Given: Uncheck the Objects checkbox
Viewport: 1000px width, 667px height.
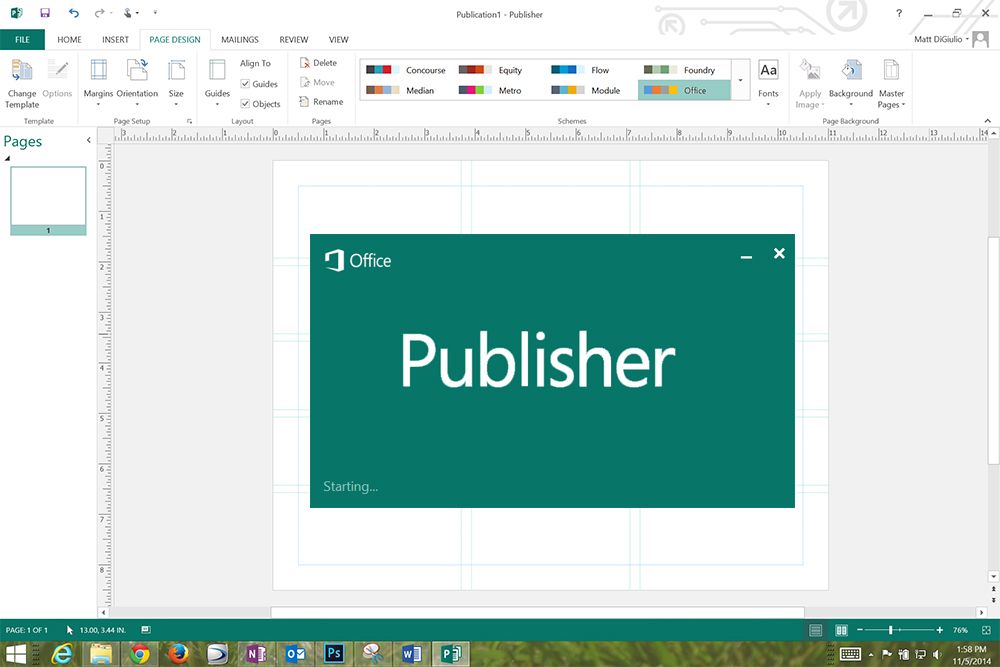Looking at the screenshot, I should (x=246, y=104).
